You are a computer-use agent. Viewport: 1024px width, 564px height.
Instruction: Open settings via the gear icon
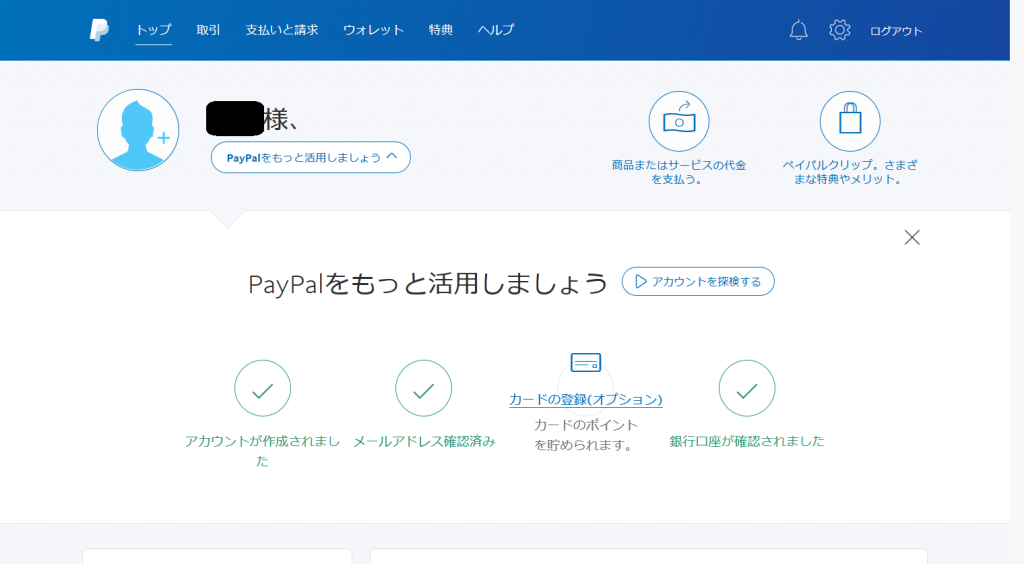point(839,30)
